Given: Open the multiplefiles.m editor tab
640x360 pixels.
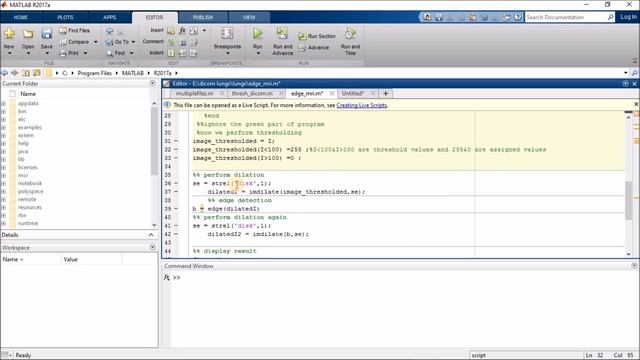Looking at the screenshot, I should tap(195, 93).
